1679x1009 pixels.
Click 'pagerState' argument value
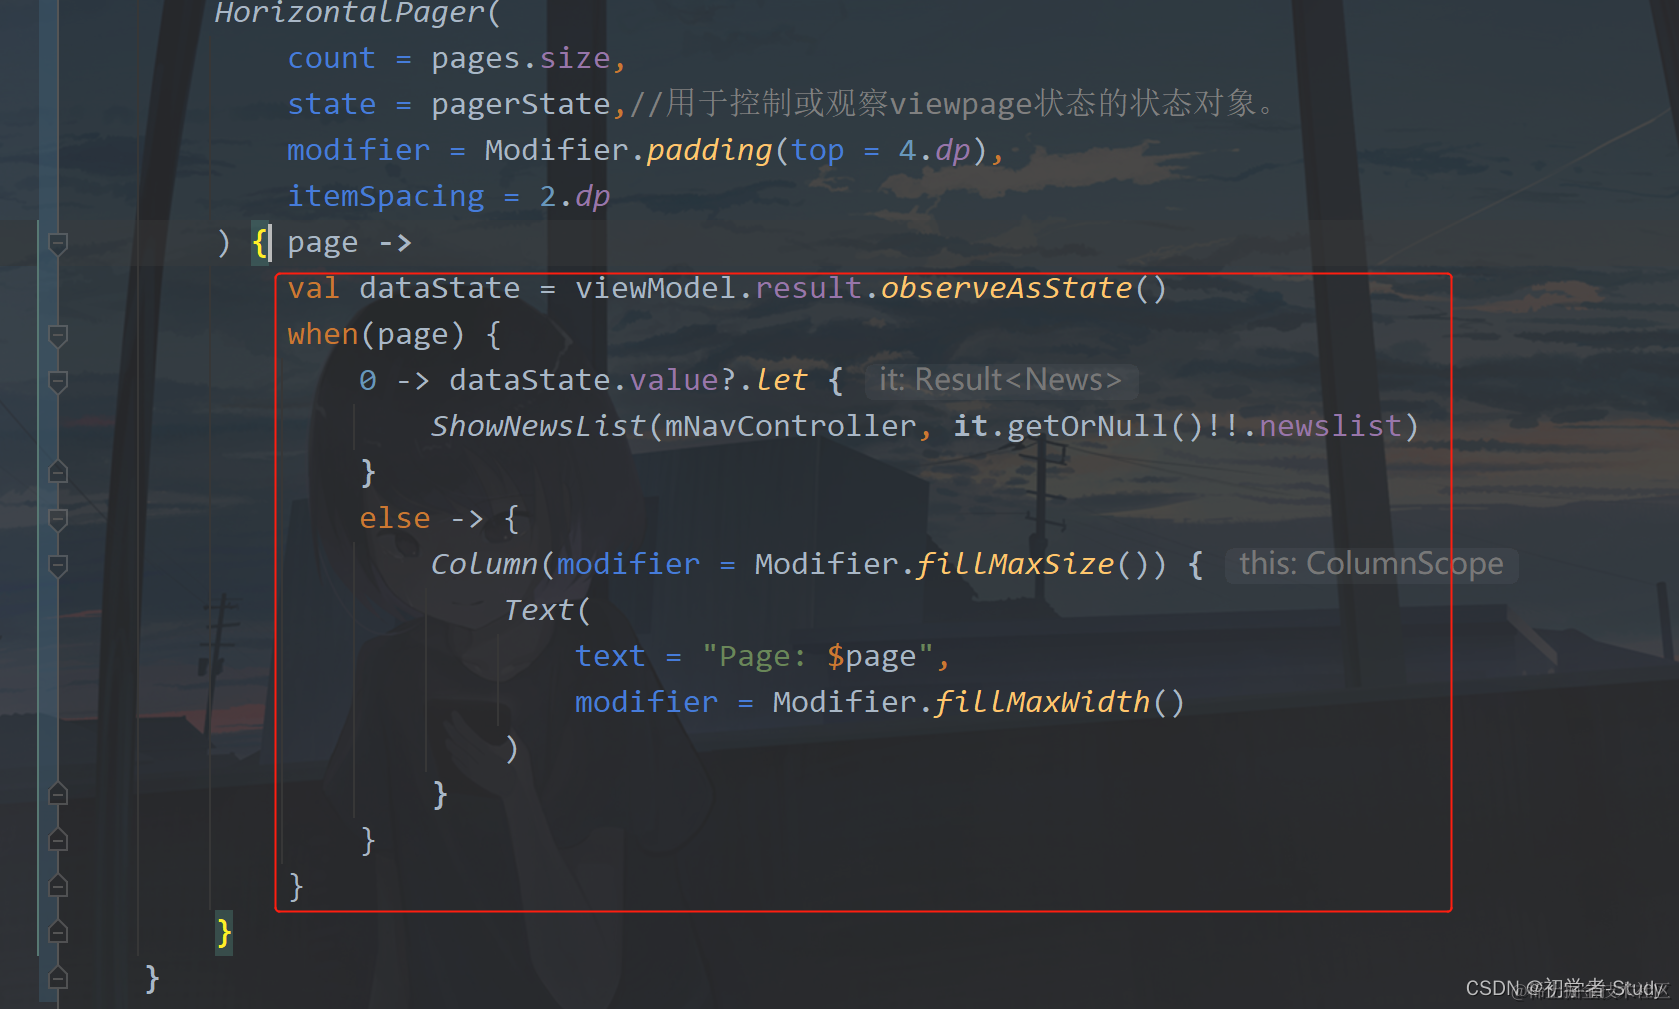coord(521,104)
